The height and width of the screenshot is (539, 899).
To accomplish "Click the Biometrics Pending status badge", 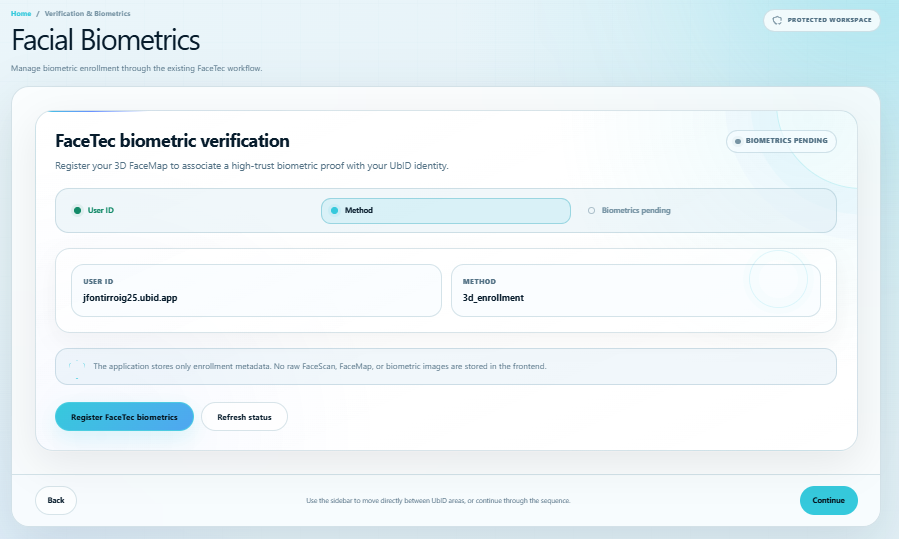I will (x=781, y=141).
